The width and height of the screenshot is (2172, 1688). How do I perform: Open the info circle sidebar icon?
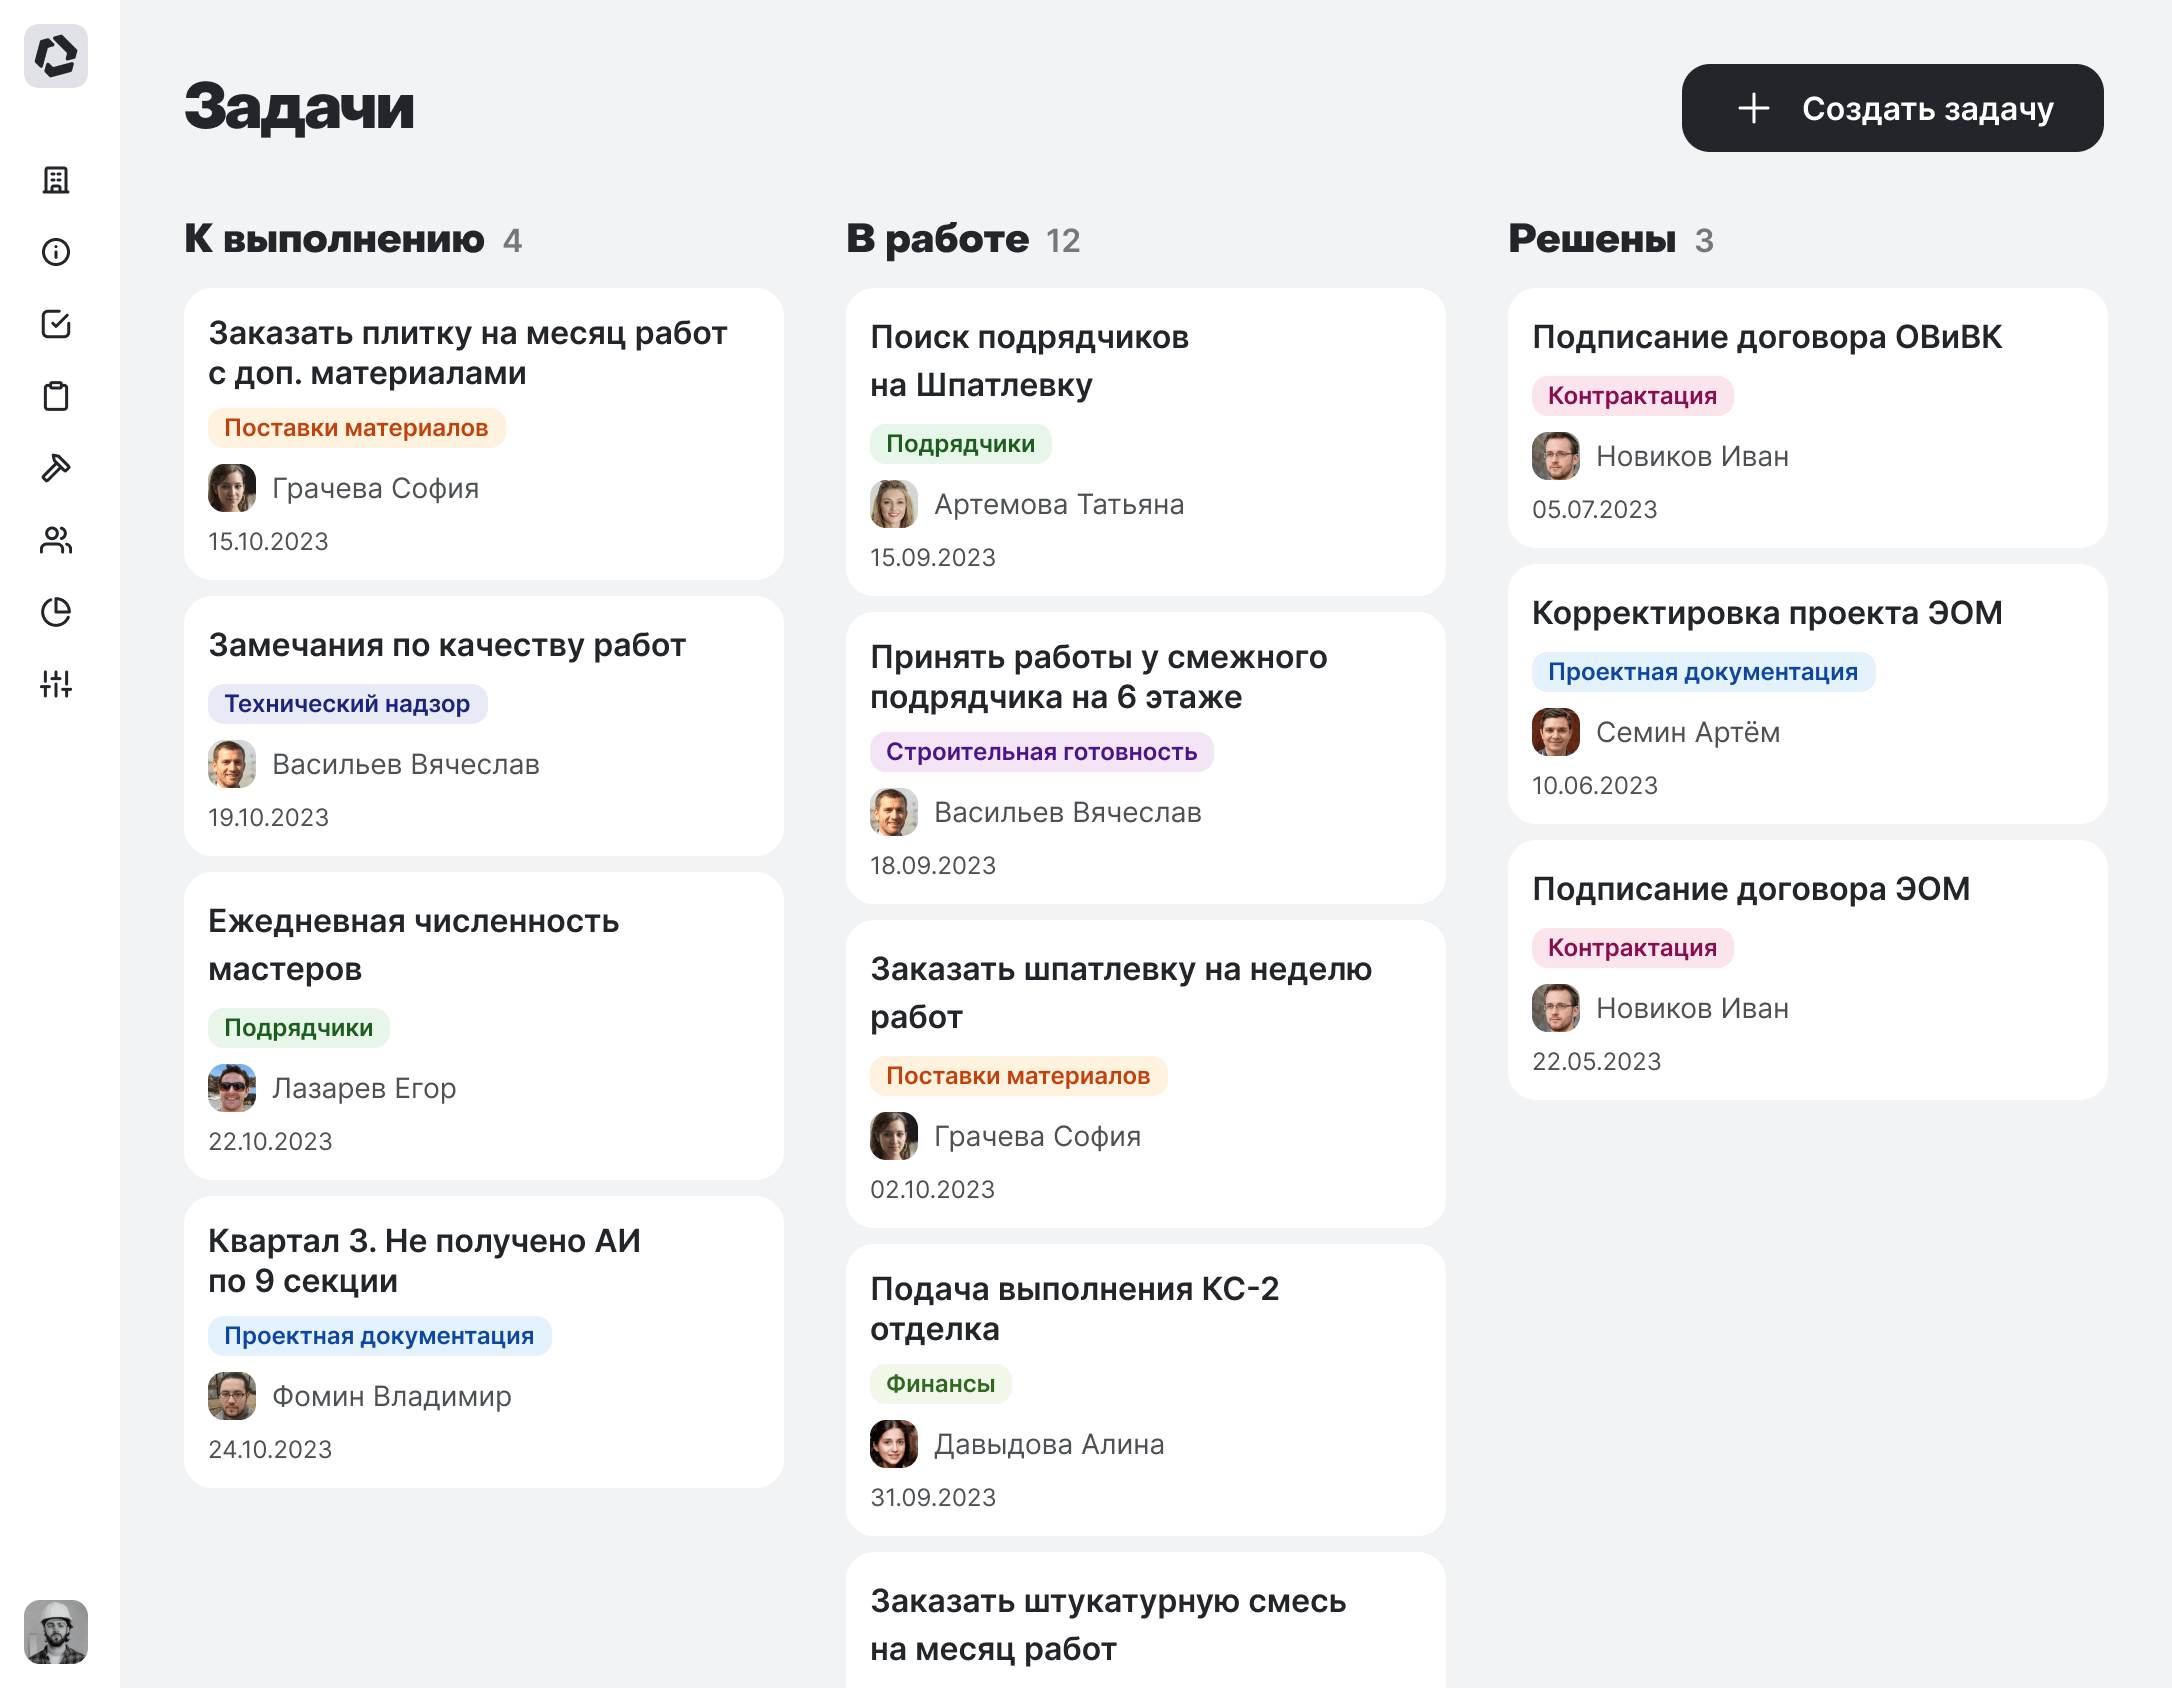56,252
